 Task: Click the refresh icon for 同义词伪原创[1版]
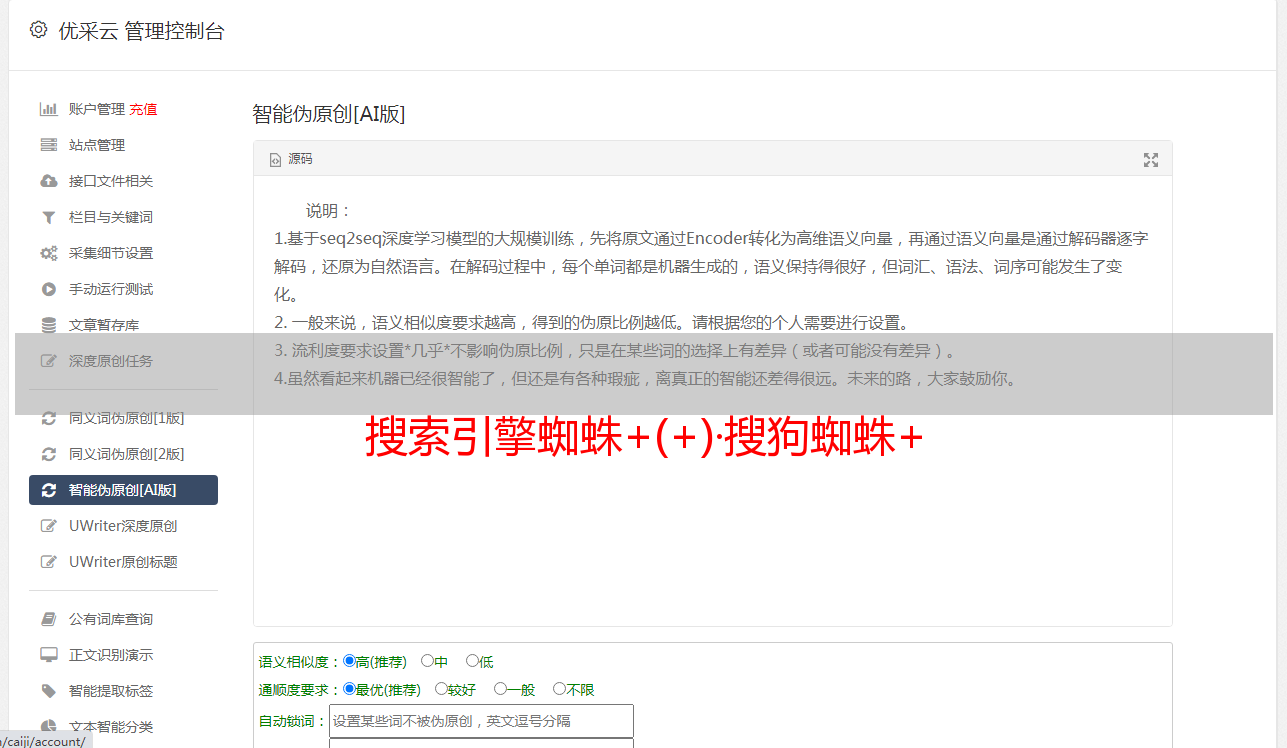click(x=48, y=418)
